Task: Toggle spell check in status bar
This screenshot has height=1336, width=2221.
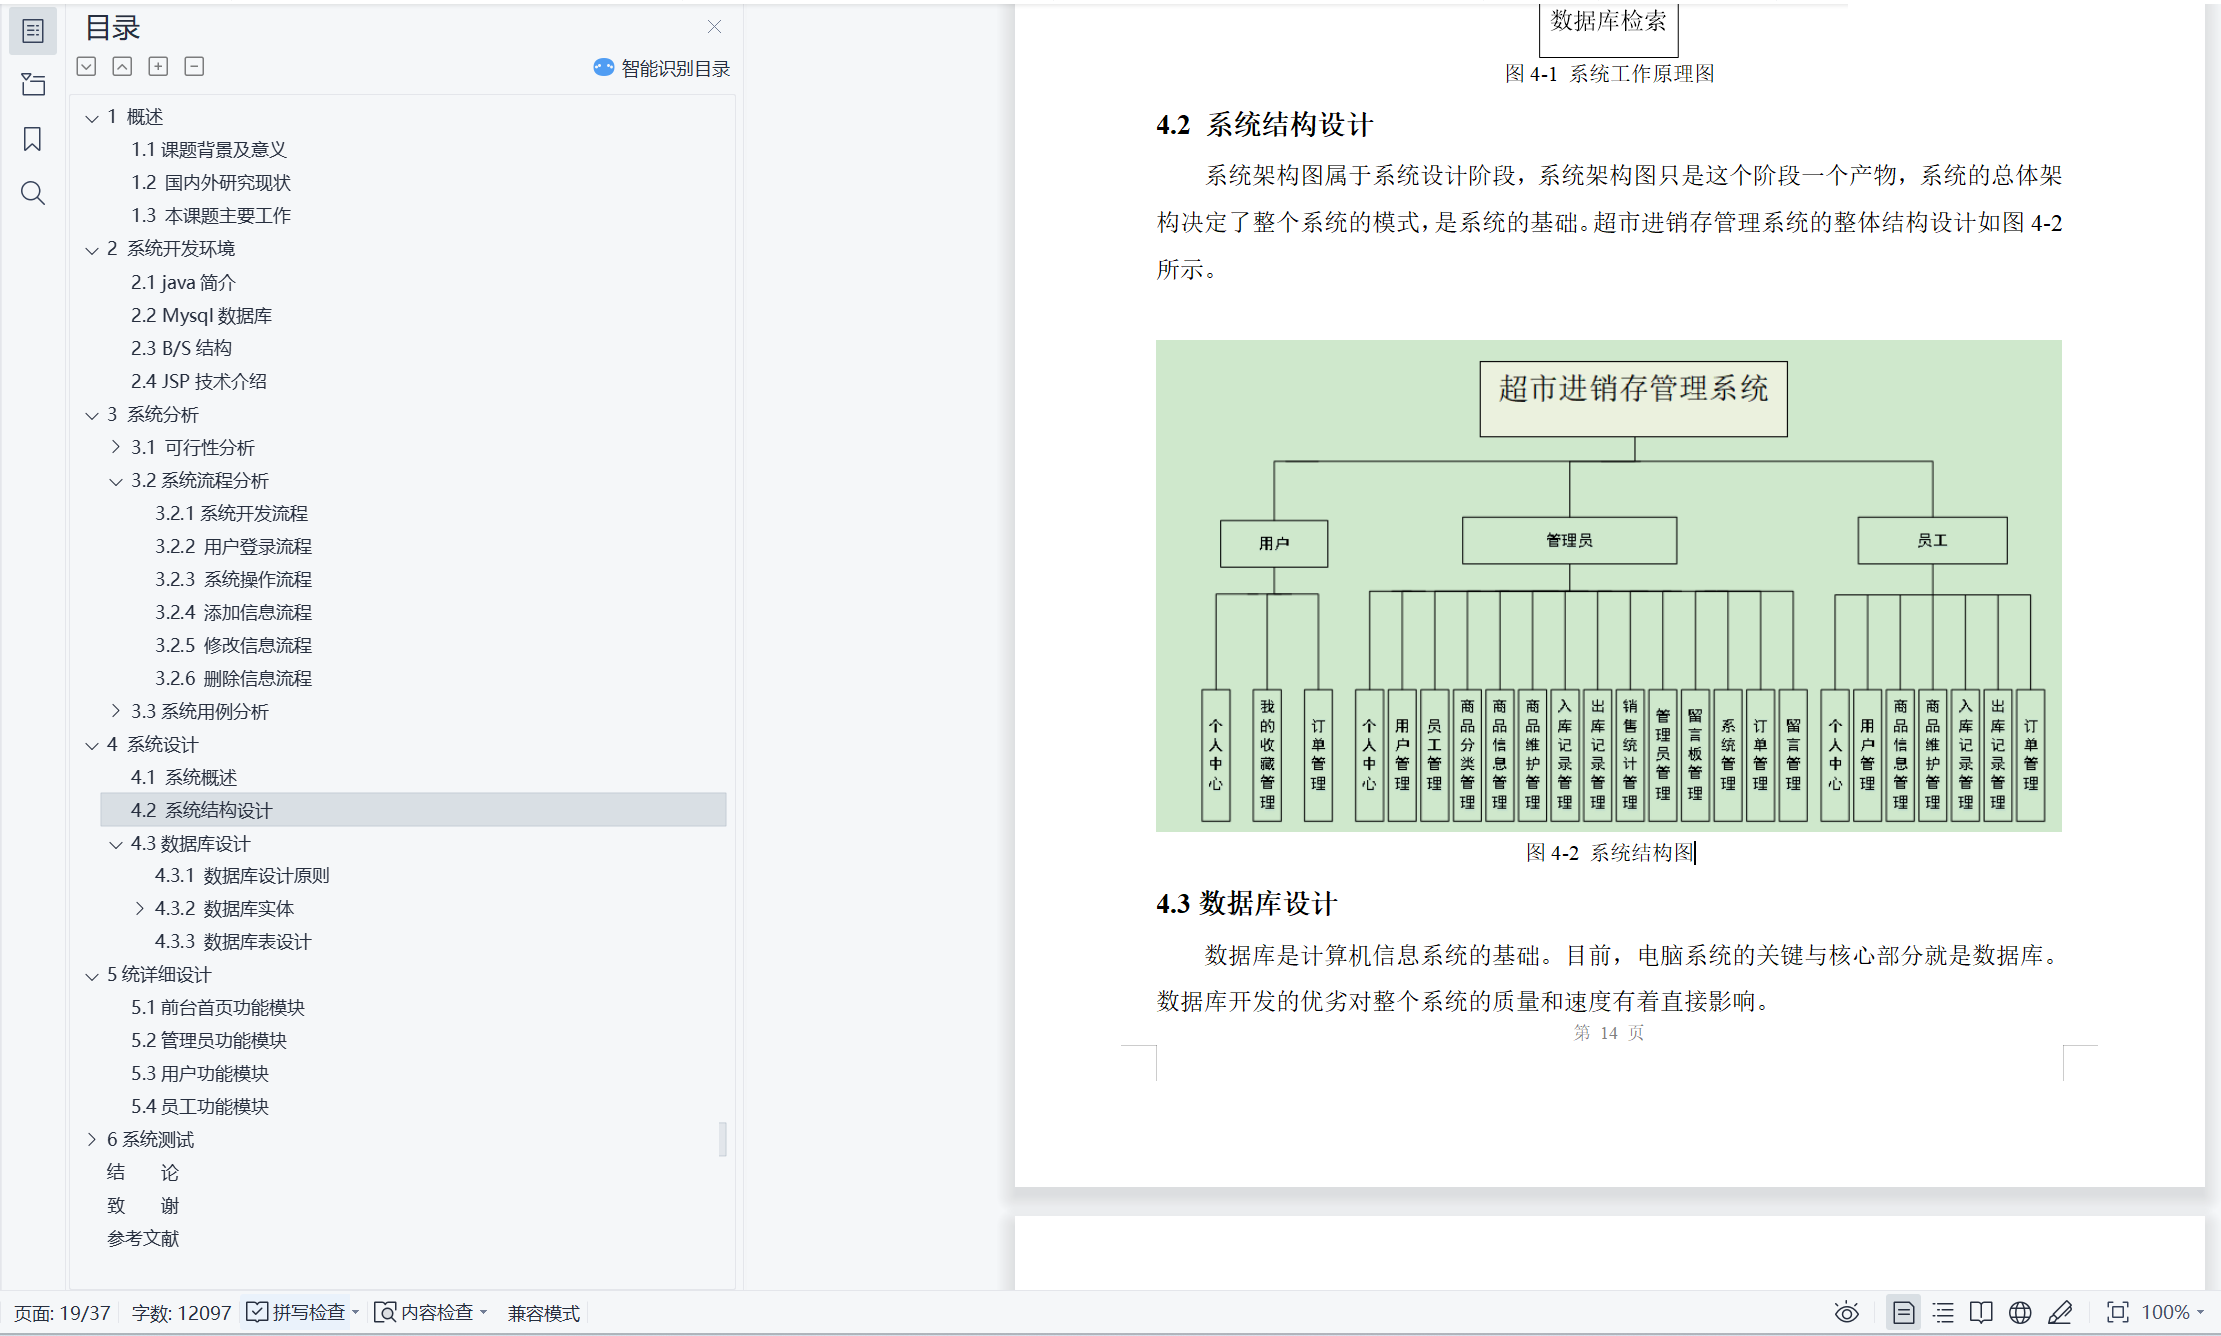Action: 297,1312
